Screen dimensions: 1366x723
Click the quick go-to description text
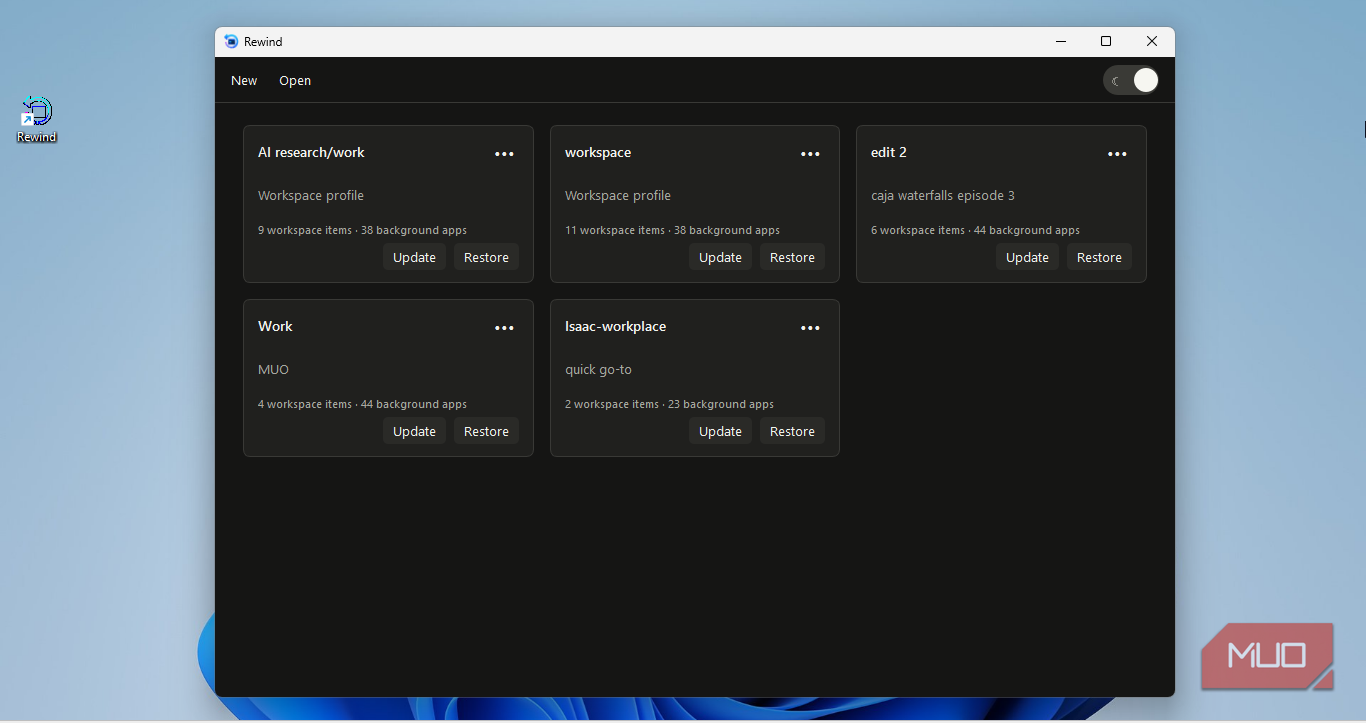click(598, 369)
